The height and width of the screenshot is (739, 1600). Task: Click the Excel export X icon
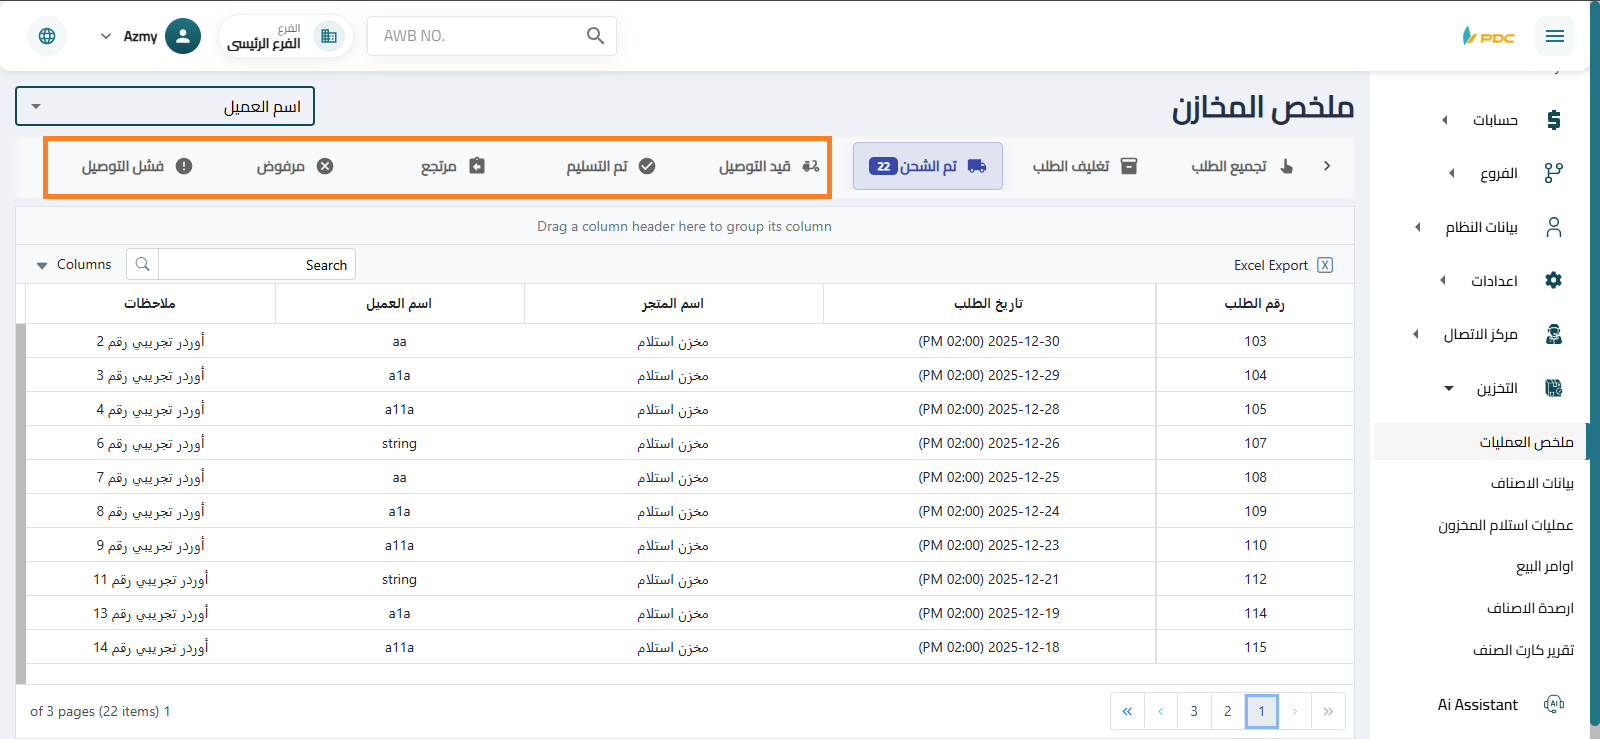pos(1325,265)
